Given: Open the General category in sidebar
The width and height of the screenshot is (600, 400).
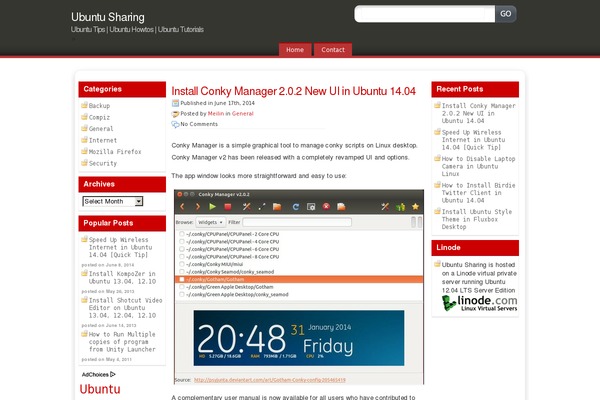Looking at the screenshot, I should (x=101, y=129).
